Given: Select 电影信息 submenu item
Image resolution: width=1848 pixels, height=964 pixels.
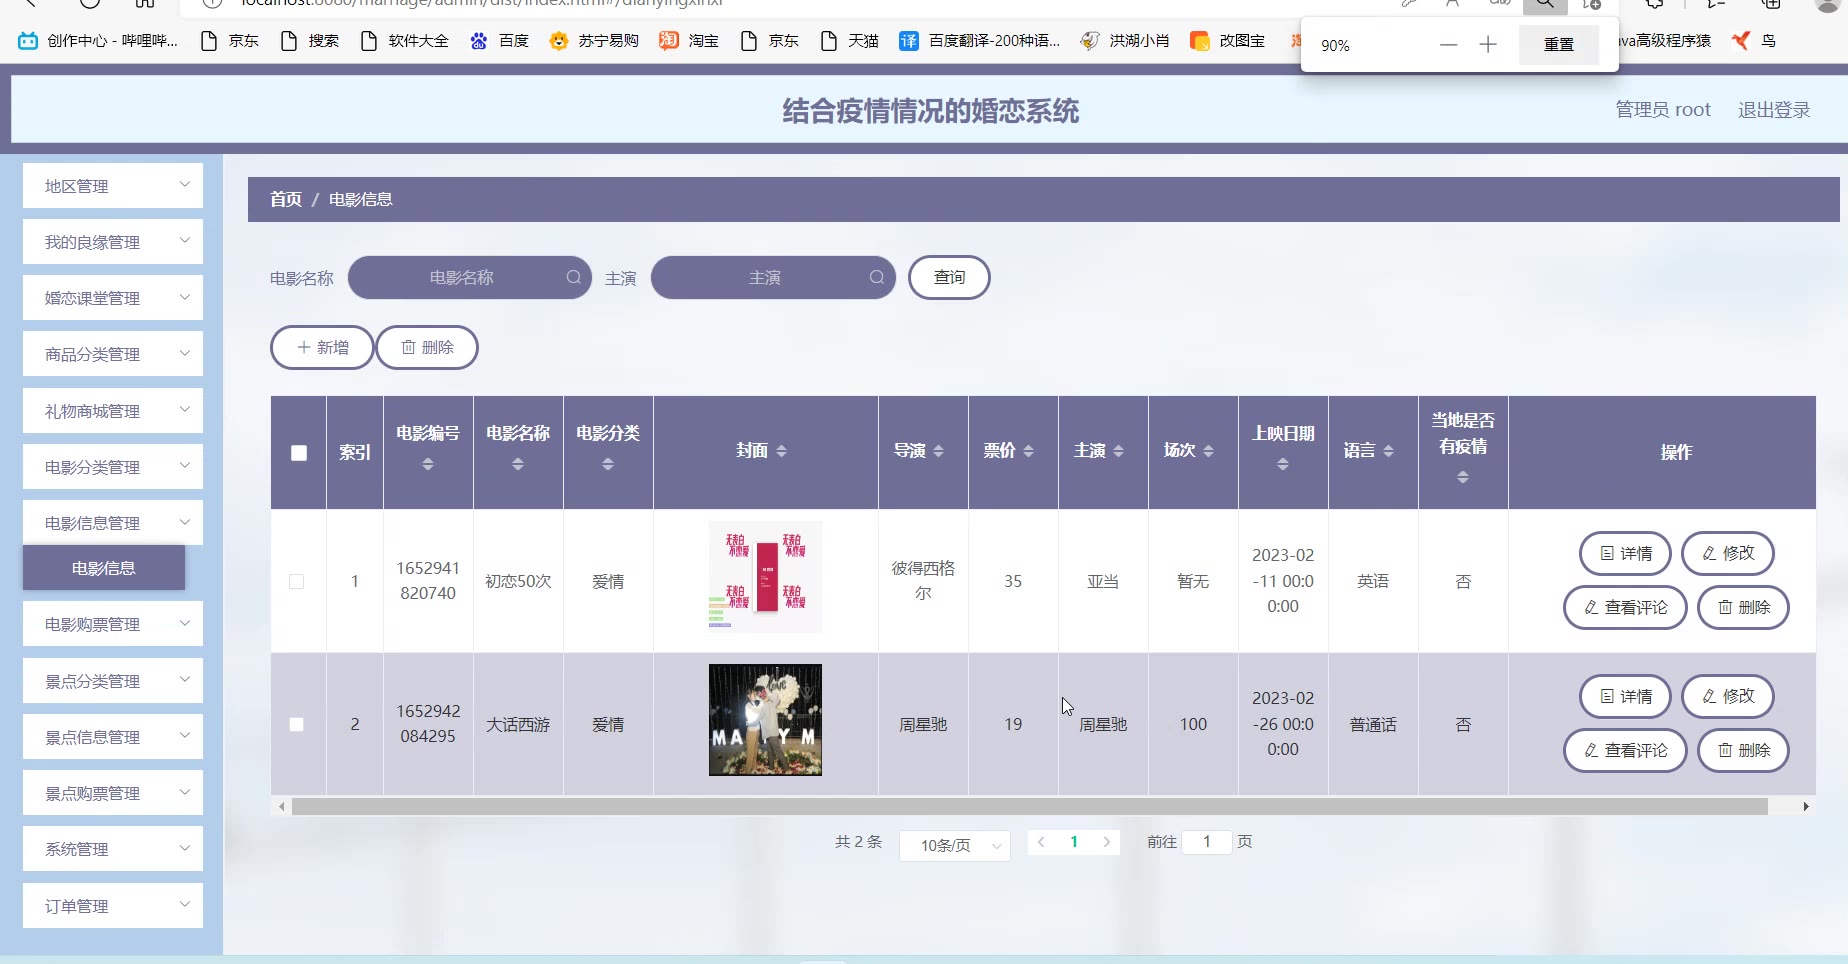Looking at the screenshot, I should tap(104, 568).
